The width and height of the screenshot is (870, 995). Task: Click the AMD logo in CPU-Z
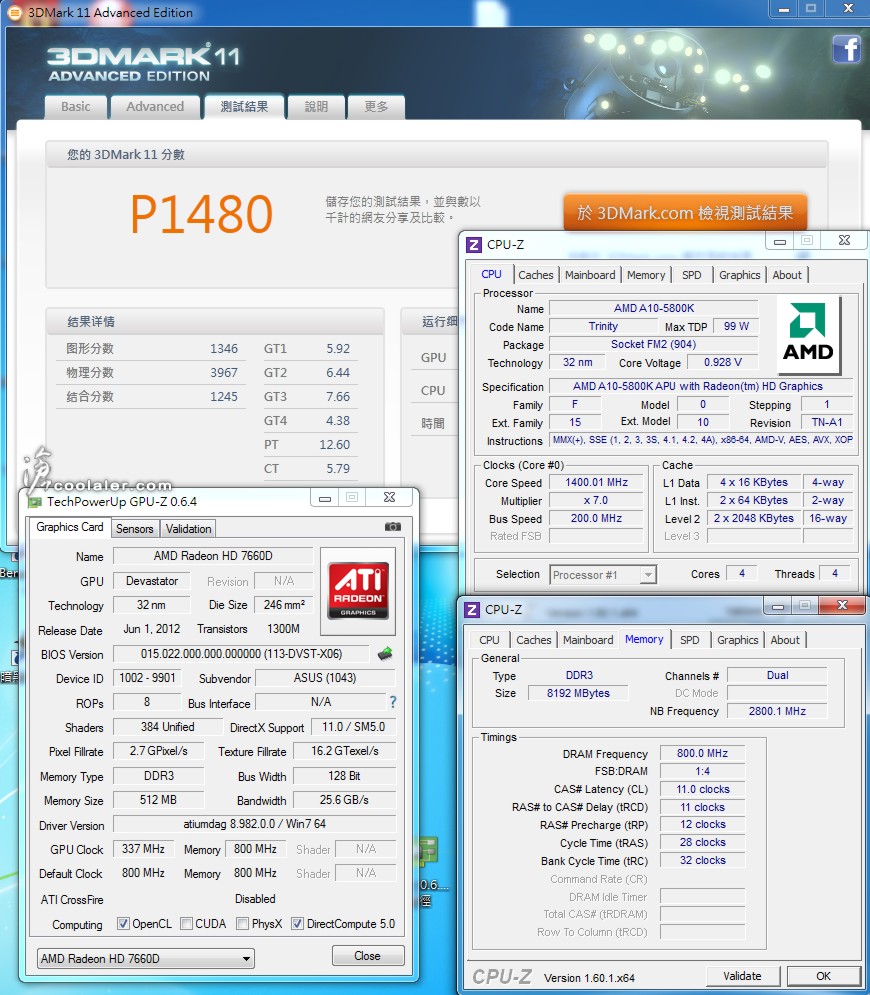coord(808,336)
